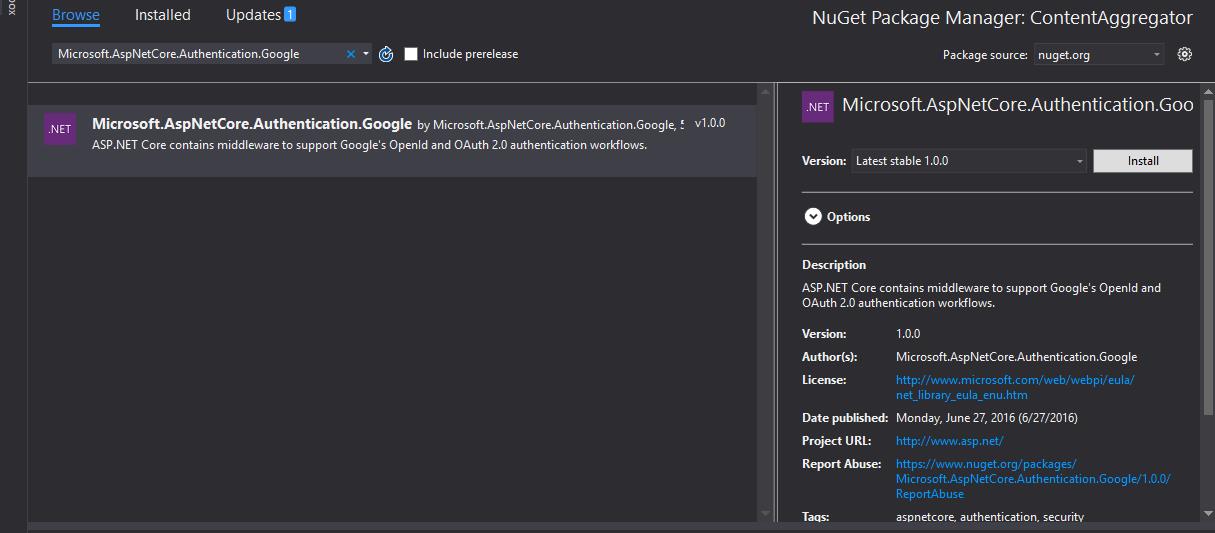
Task: Open the Package source dropdown
Action: click(x=1098, y=55)
